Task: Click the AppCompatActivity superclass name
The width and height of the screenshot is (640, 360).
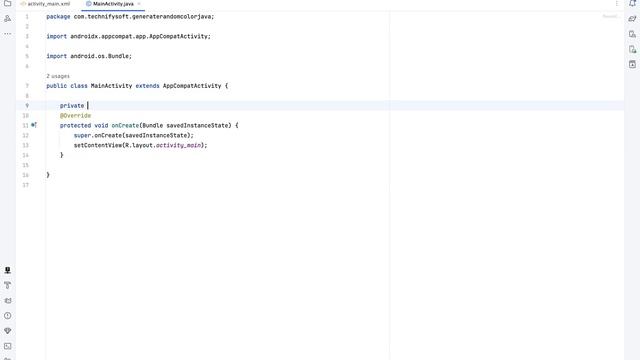Action: pos(192,86)
